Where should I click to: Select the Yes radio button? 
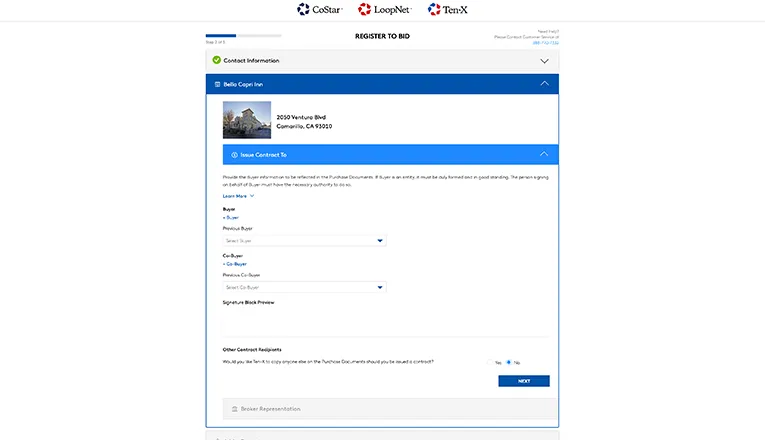tap(489, 362)
